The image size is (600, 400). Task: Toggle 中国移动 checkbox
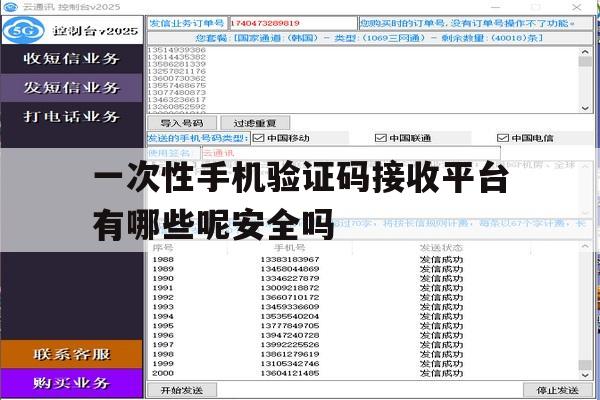(x=259, y=138)
